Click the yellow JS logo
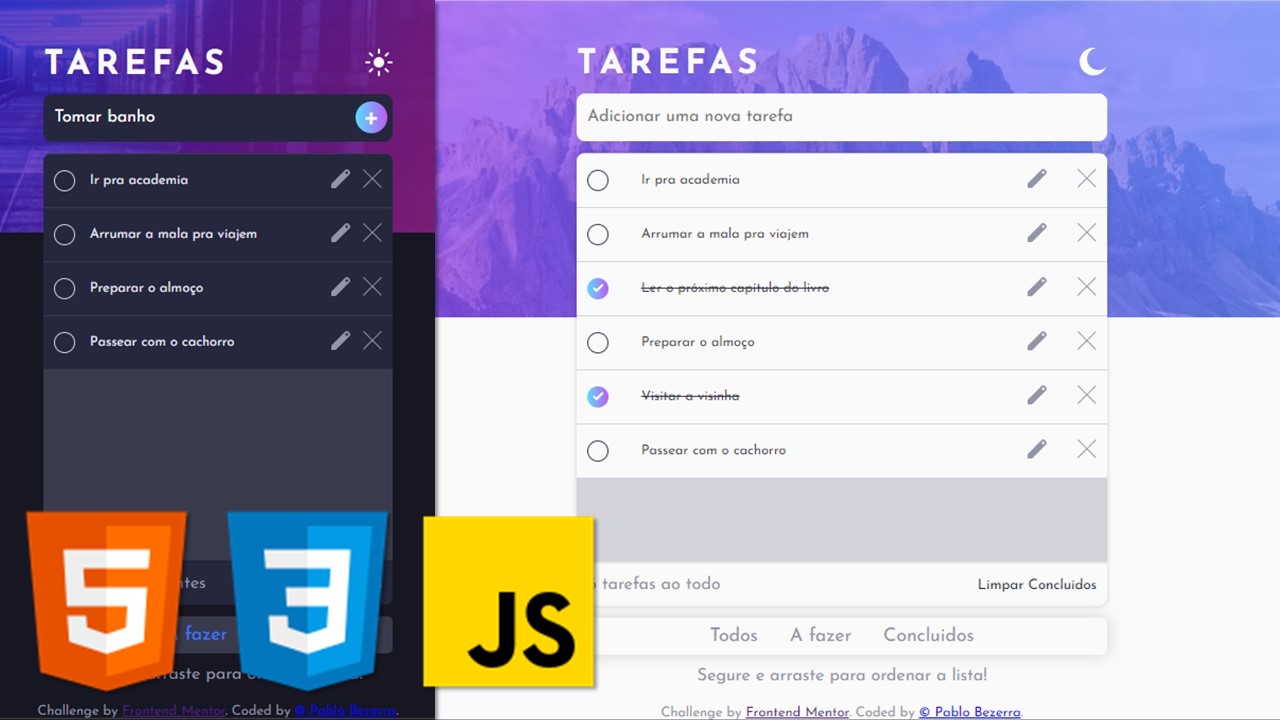 509,601
